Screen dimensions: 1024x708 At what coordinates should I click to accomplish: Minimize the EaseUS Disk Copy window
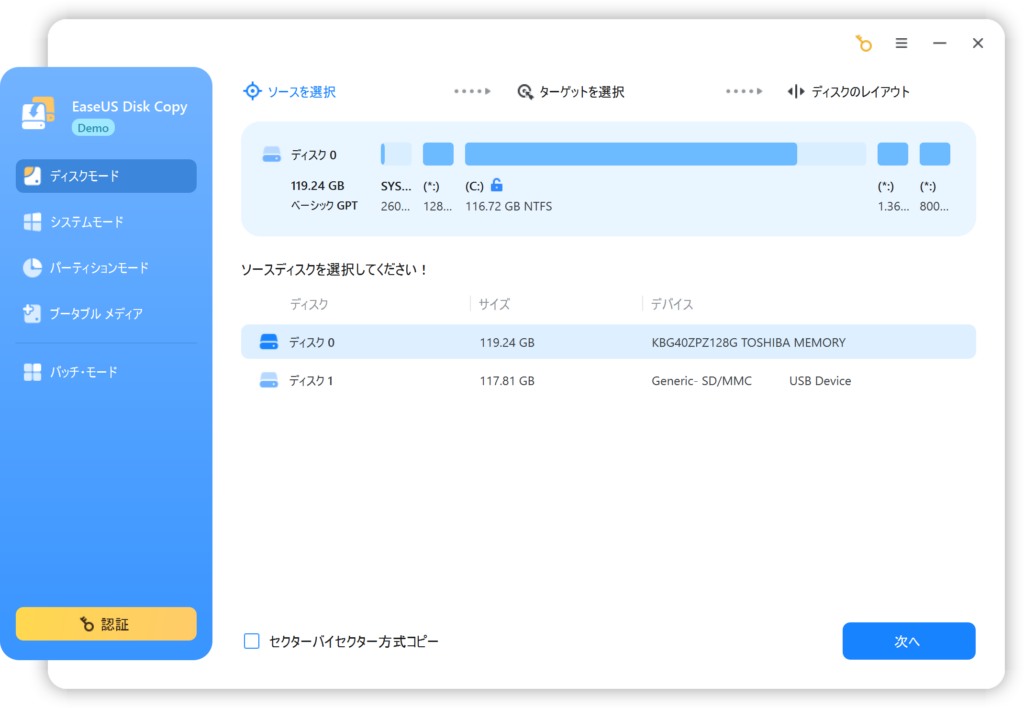coord(940,43)
